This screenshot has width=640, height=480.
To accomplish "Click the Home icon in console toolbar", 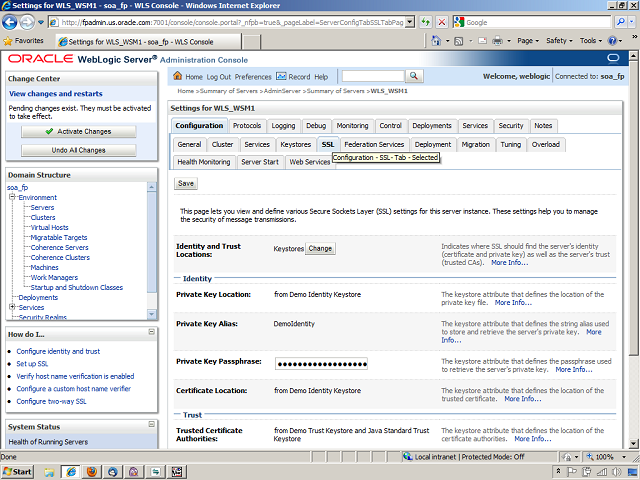I will click(178, 77).
